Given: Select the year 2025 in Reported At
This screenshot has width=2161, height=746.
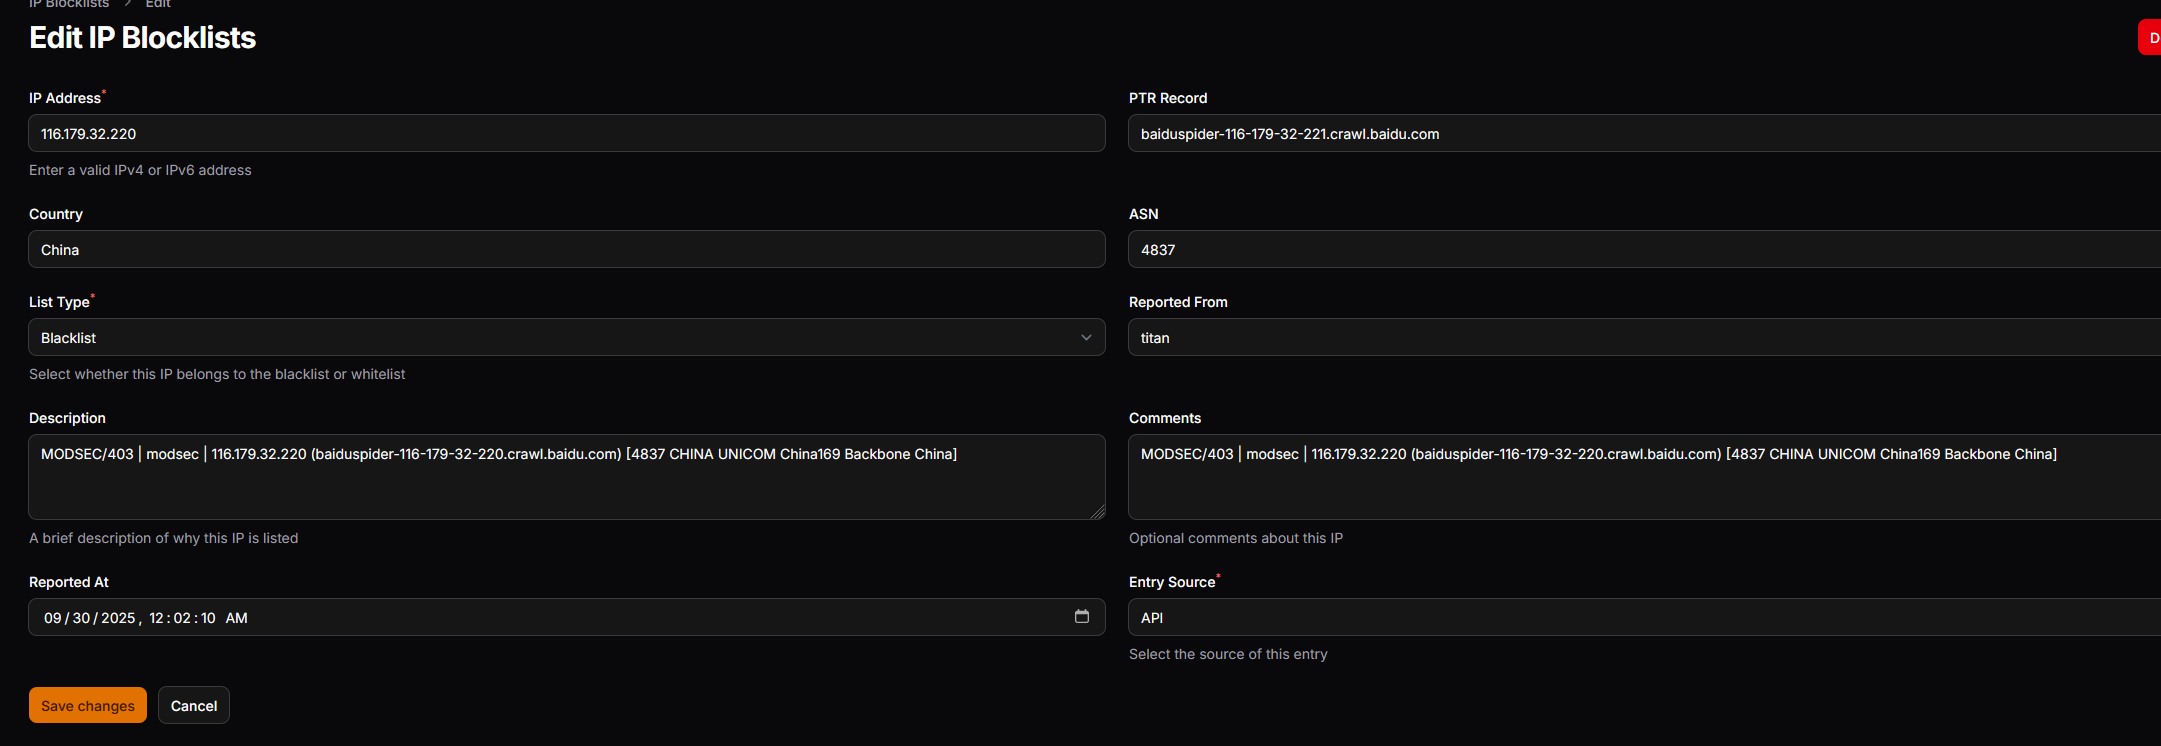Looking at the screenshot, I should (x=118, y=618).
